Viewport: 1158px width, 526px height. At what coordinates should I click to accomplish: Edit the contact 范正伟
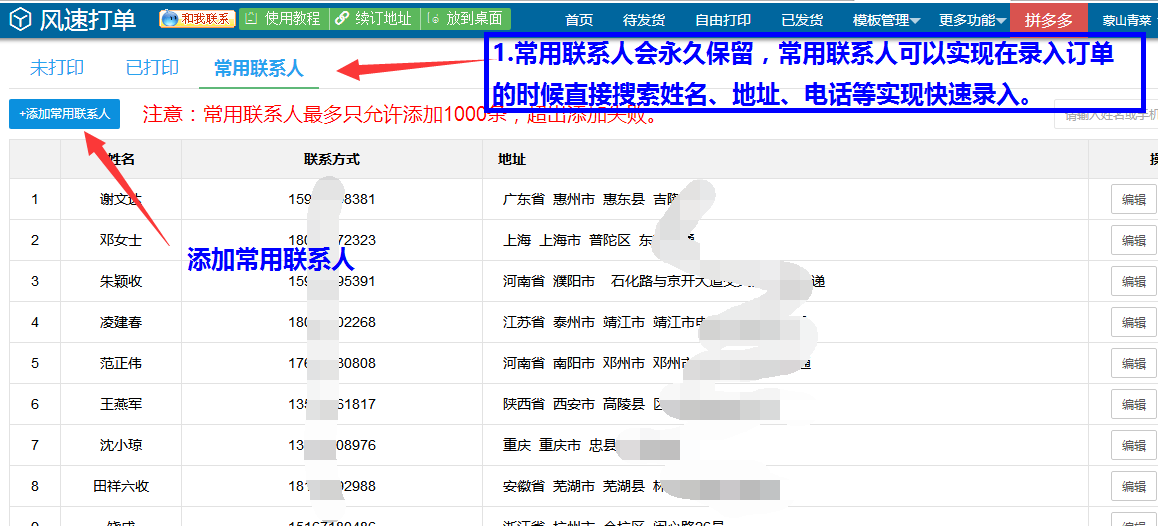click(x=1134, y=363)
